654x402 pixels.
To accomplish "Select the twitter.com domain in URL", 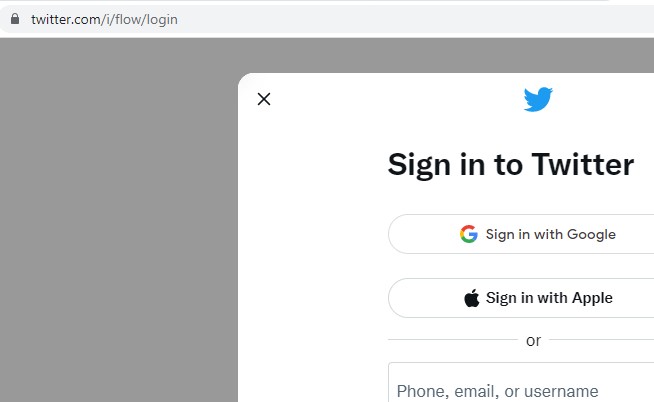I will coord(66,19).
